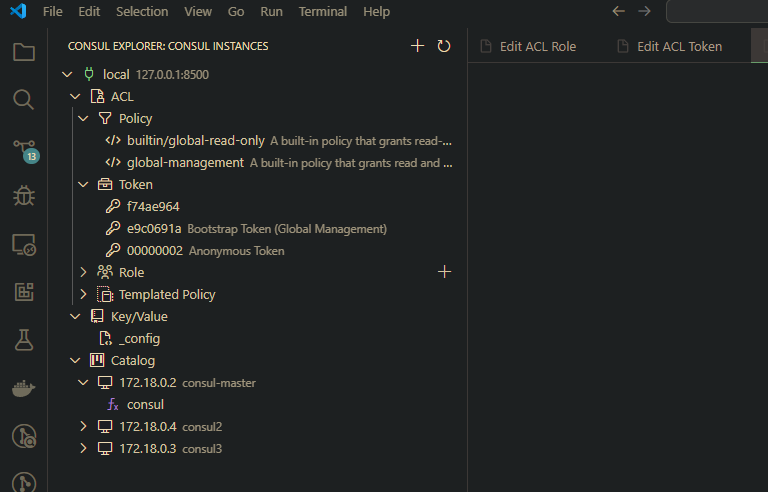Open the Extensions view icon
The image size is (768, 492).
tap(24, 292)
